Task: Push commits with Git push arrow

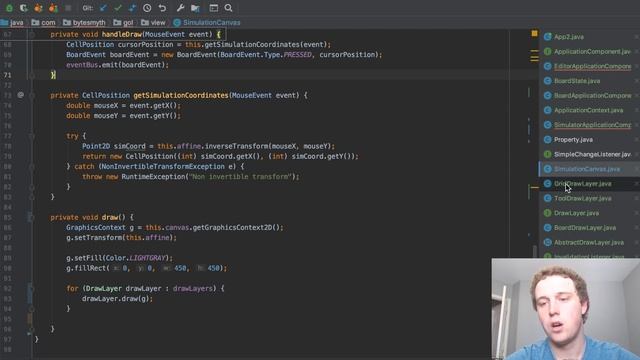Action: click(x=132, y=8)
